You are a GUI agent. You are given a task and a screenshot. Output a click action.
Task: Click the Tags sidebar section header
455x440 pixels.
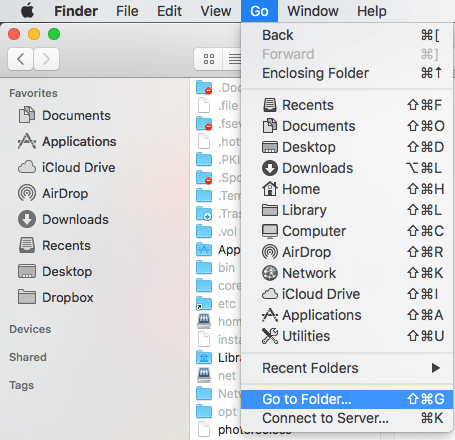tap(21, 385)
